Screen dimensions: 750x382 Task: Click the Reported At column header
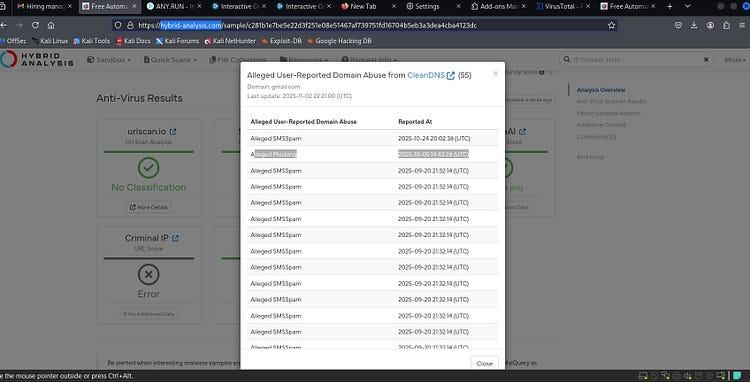[x=415, y=122]
